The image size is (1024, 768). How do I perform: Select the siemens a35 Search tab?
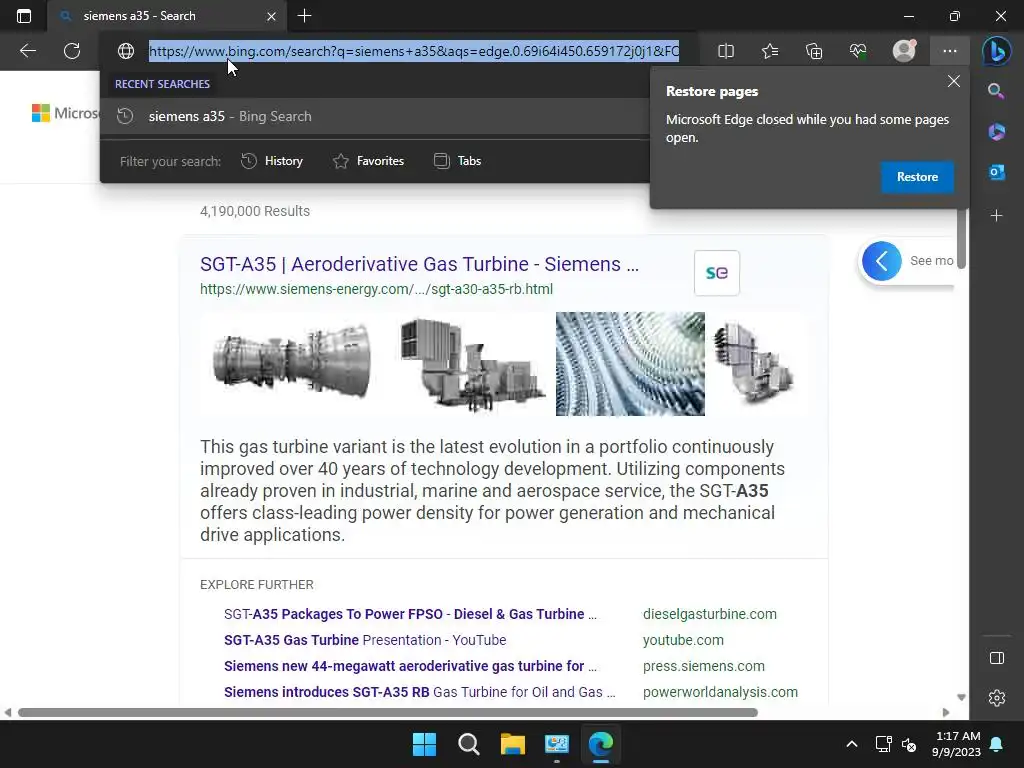pos(166,16)
